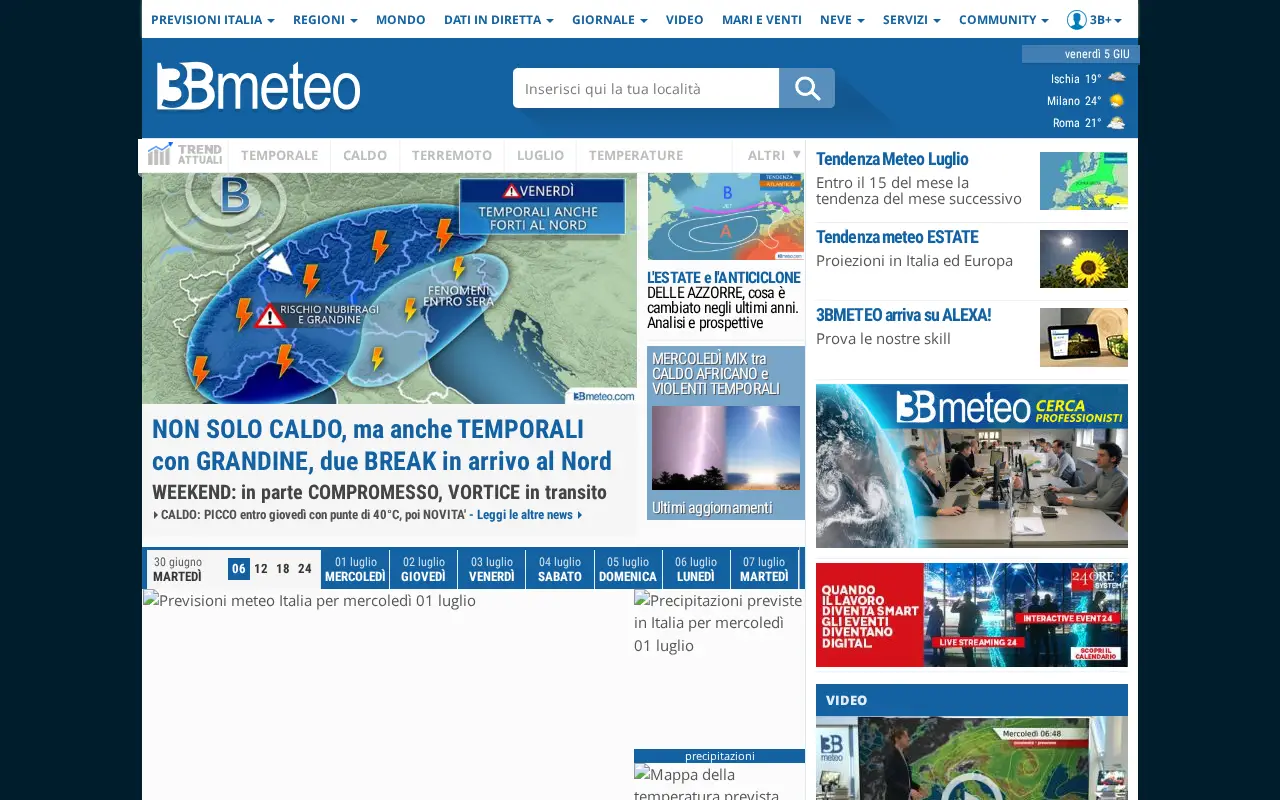
Task: Select hour 12 for Tuesday forecast
Action: coord(261,569)
